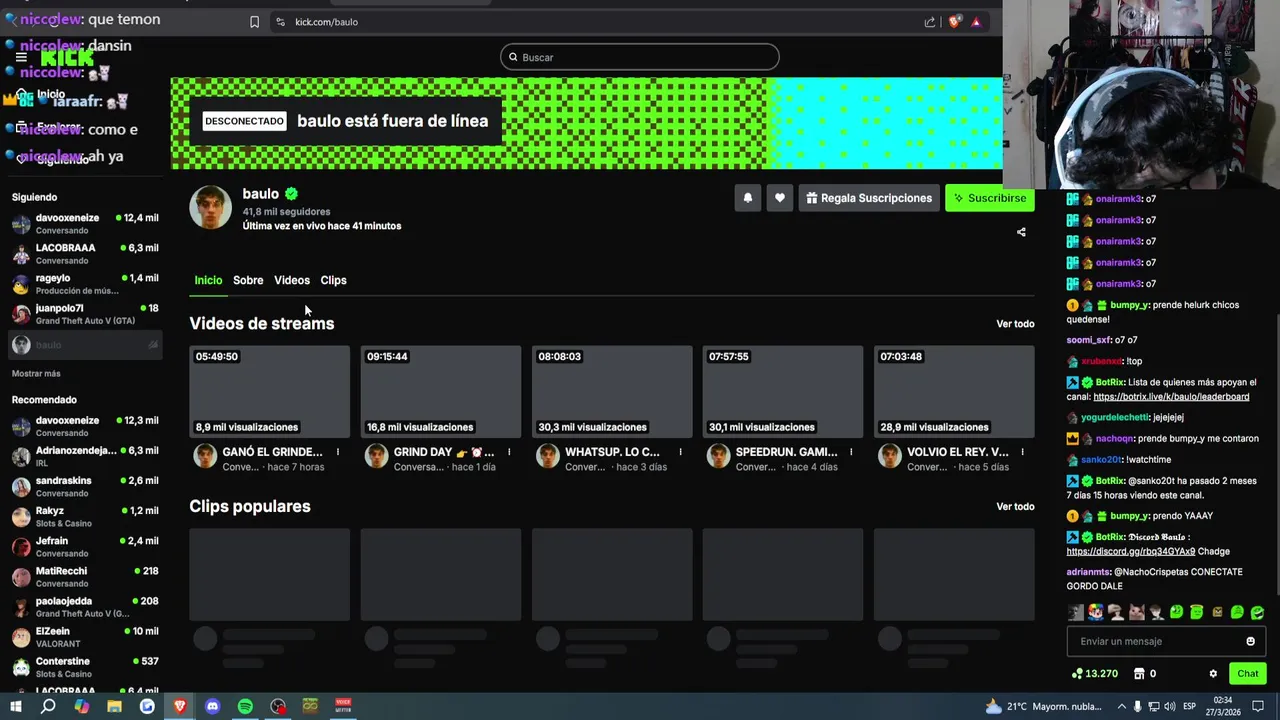Open options menu for WHATSUP. LO C... video

(680, 452)
